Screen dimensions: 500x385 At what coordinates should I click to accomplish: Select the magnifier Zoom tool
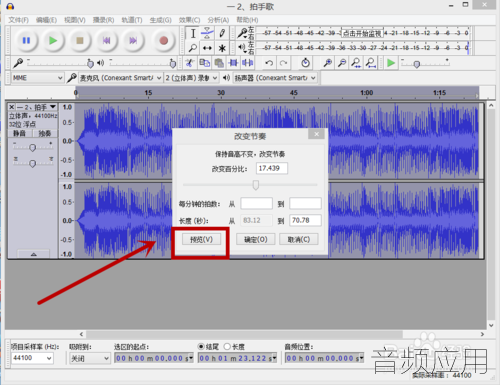[193, 48]
